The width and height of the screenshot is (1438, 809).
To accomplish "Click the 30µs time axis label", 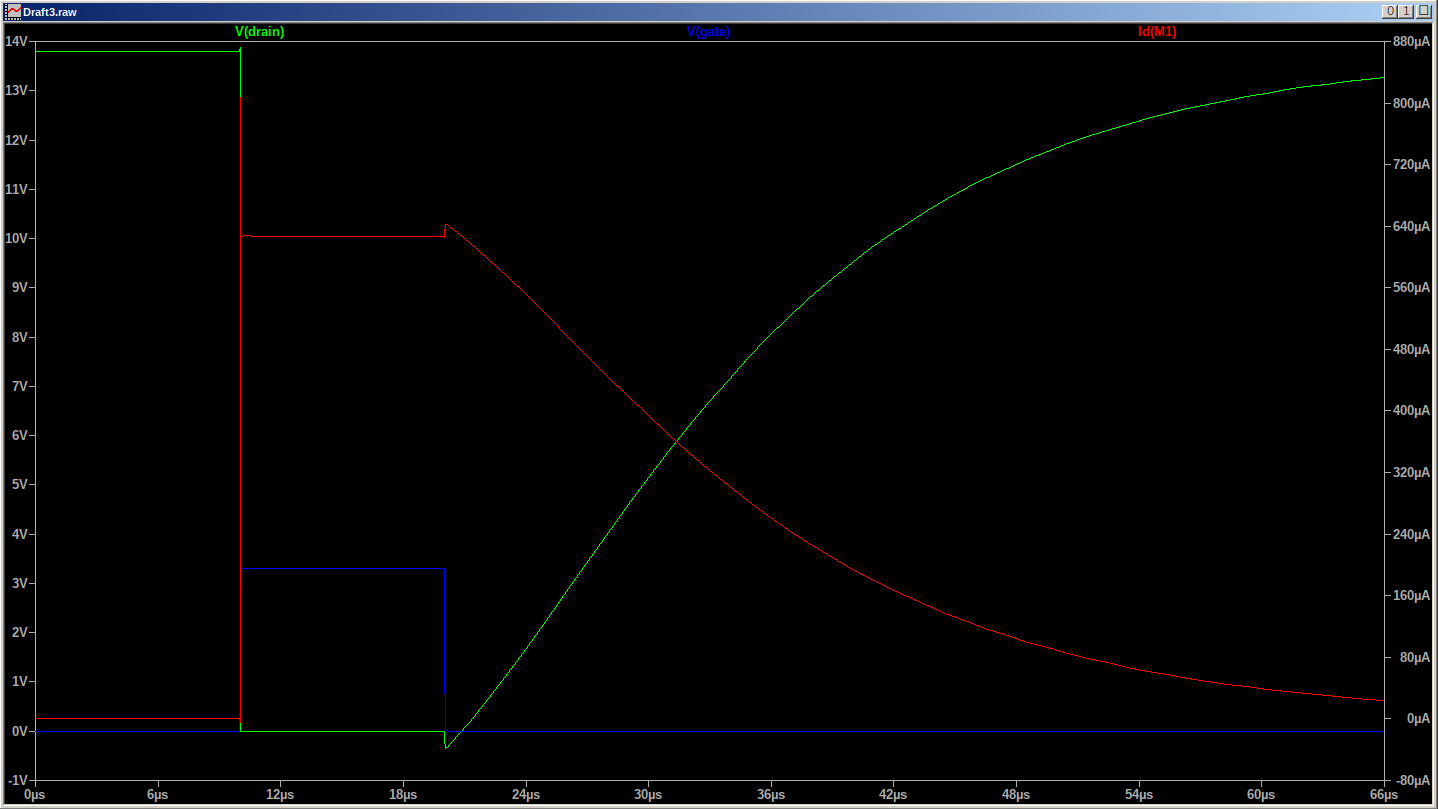I will 648,795.
